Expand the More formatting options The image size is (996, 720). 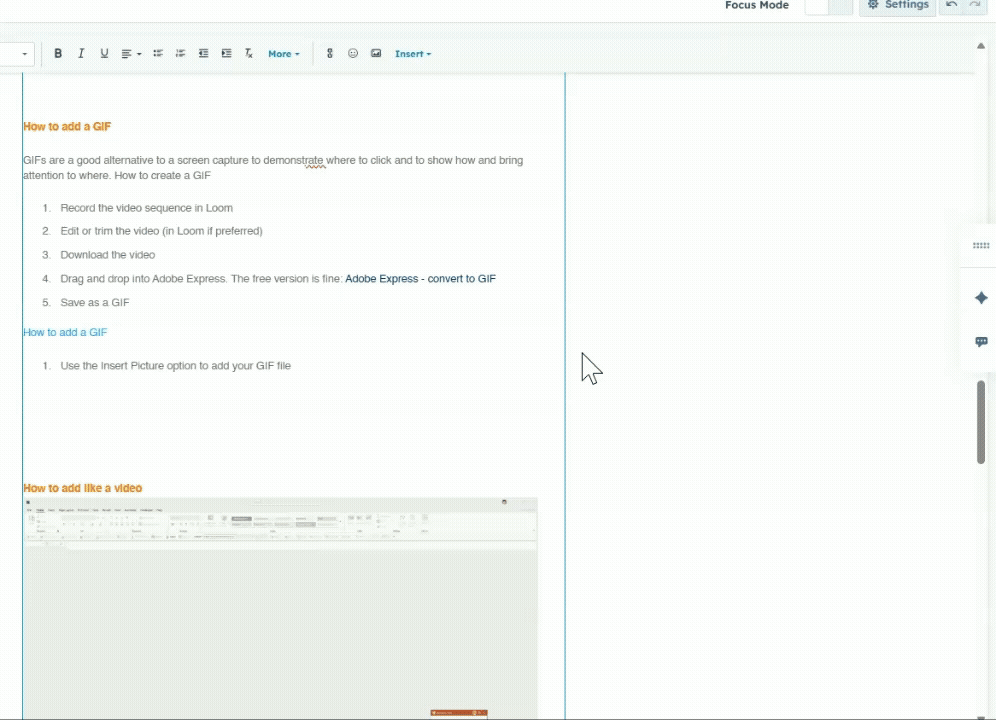pyautogui.click(x=283, y=53)
